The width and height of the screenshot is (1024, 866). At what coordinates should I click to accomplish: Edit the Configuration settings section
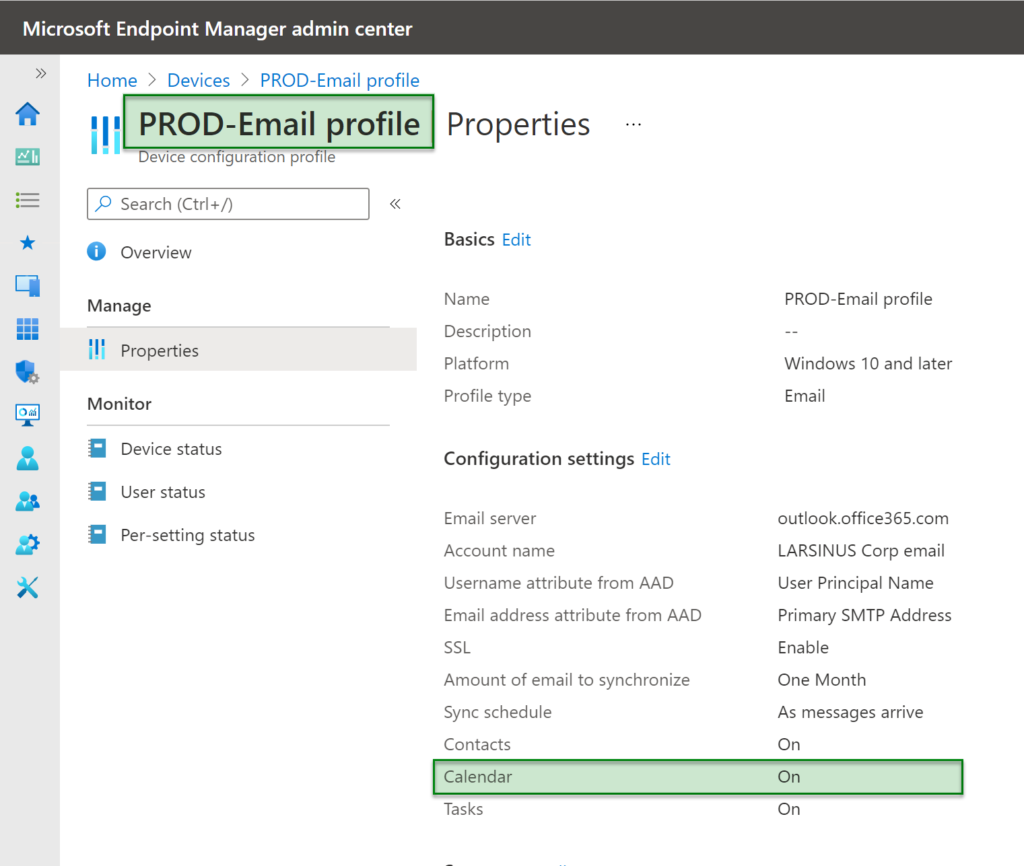656,459
